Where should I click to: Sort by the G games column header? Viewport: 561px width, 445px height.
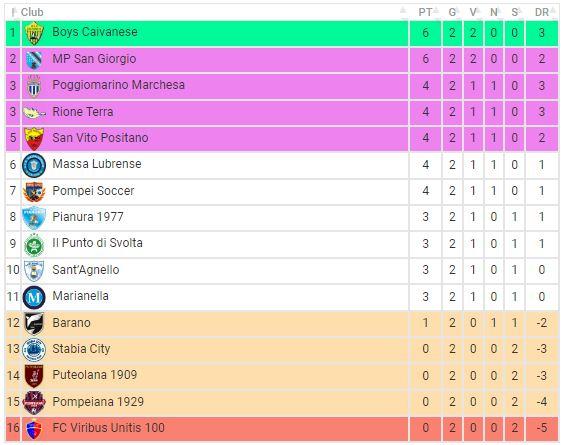(x=452, y=12)
